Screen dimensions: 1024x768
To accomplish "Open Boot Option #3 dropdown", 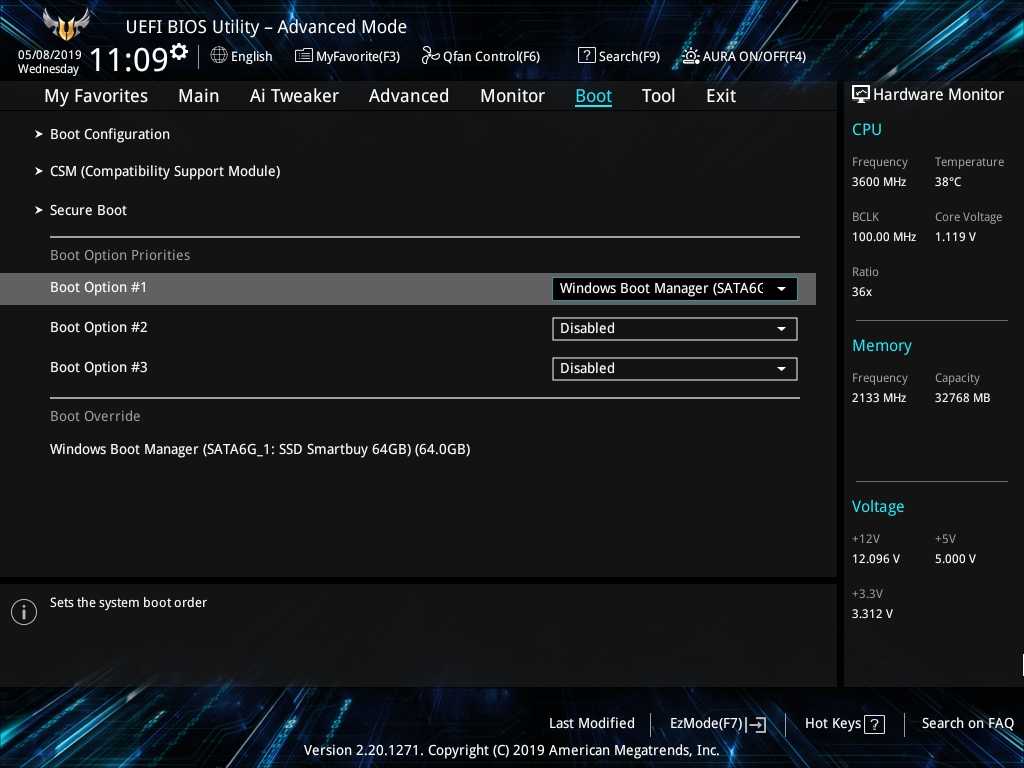I will pyautogui.click(x=674, y=369).
